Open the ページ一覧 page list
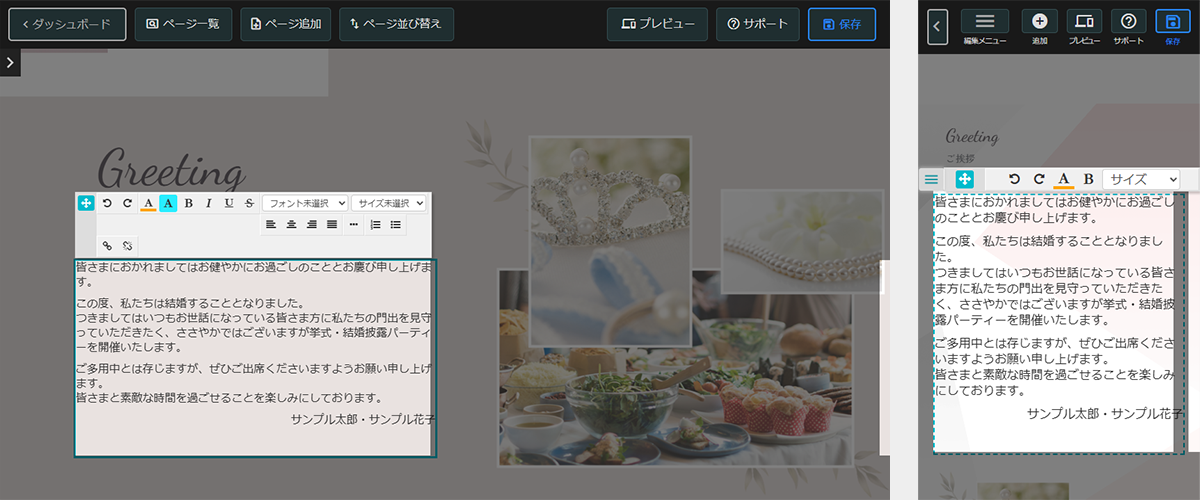The image size is (1200, 500). coord(184,24)
